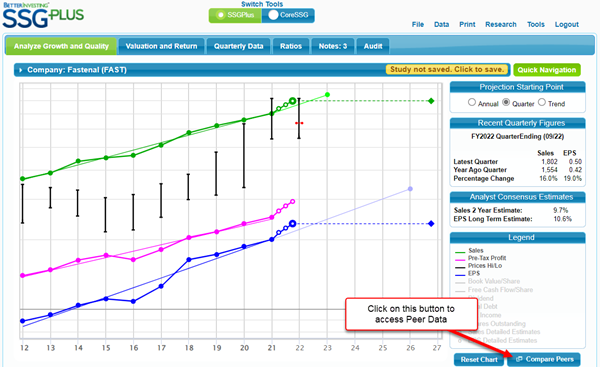Image resolution: width=600 pixels, height=367 pixels.
Task: Select the Trend projection radio button
Action: (x=542, y=102)
